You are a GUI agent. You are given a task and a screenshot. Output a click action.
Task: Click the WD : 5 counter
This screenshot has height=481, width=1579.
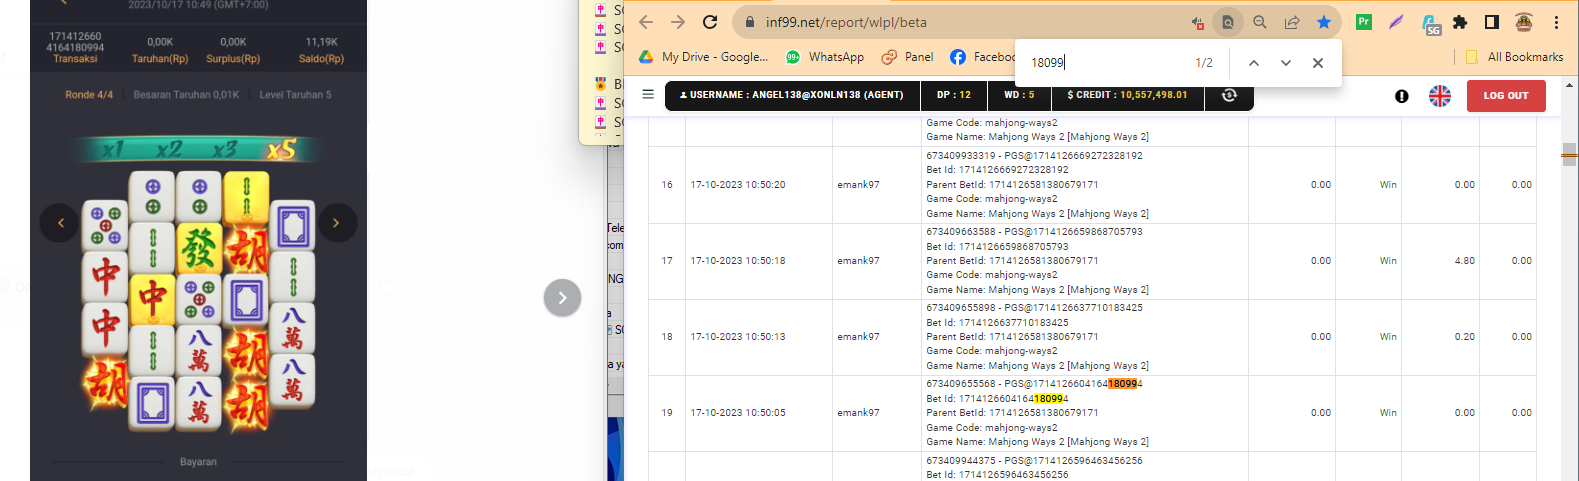point(1019,95)
